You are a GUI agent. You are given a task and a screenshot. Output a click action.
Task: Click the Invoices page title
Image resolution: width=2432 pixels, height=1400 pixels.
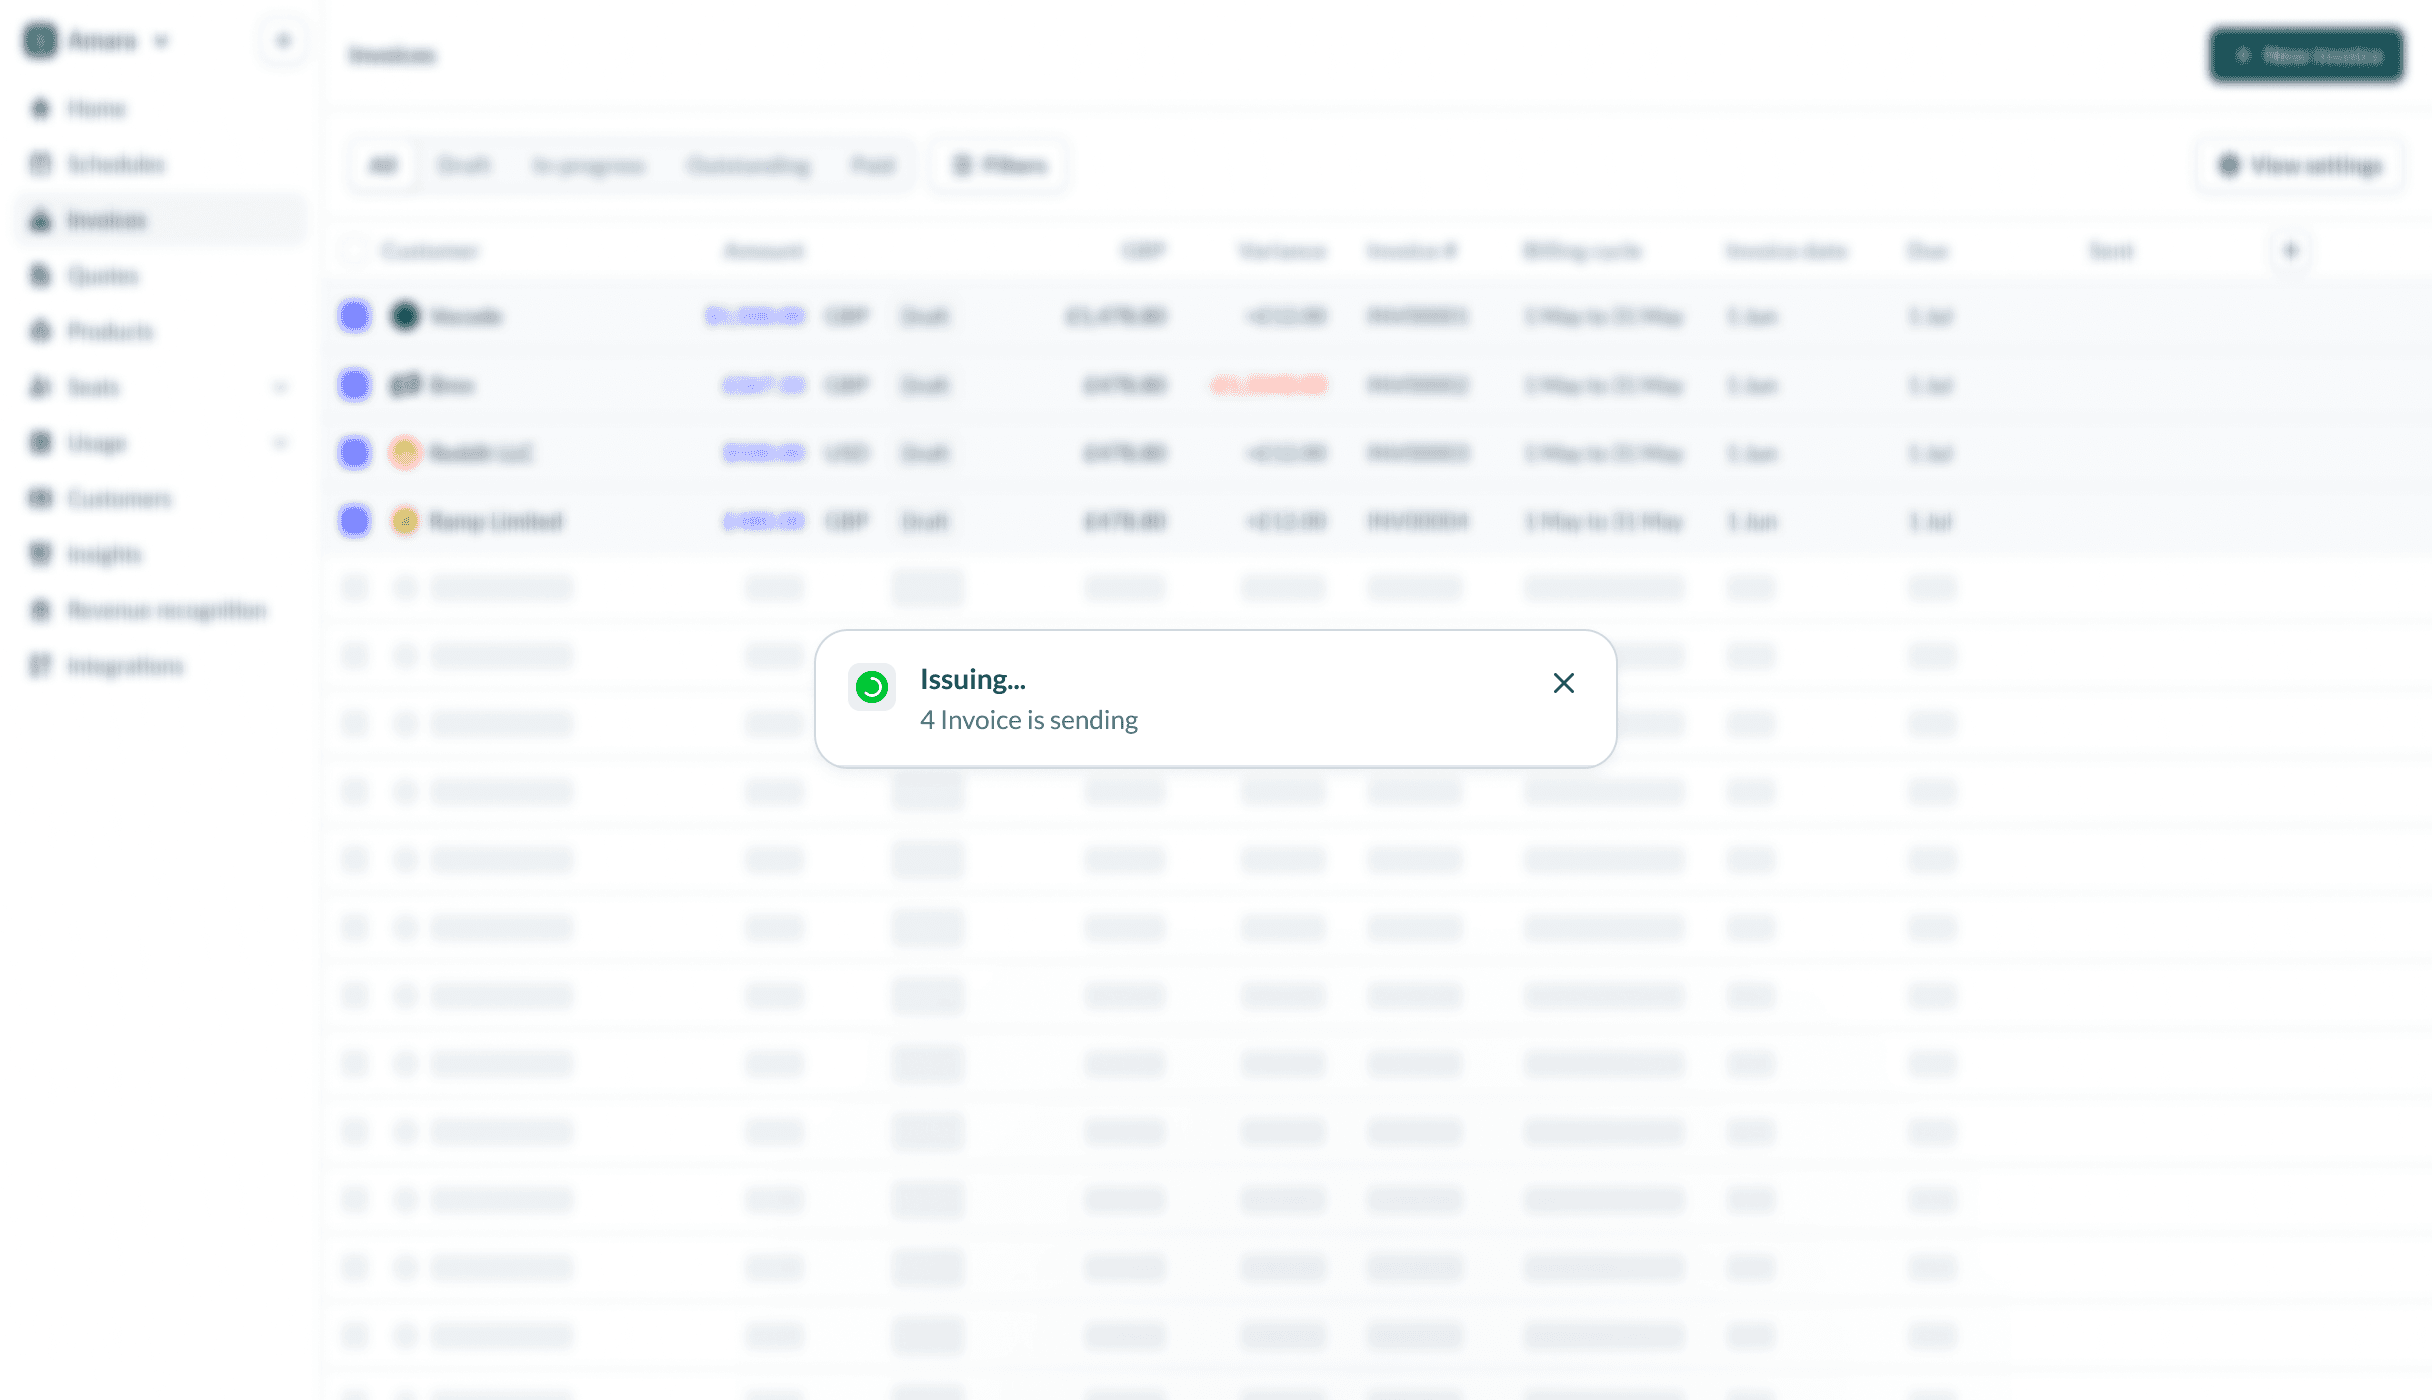[392, 55]
